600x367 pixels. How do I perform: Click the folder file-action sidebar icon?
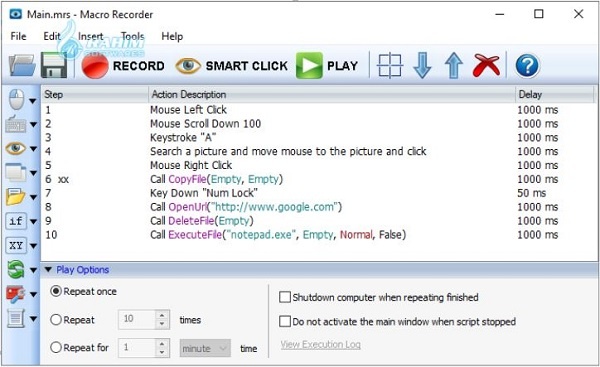16,197
